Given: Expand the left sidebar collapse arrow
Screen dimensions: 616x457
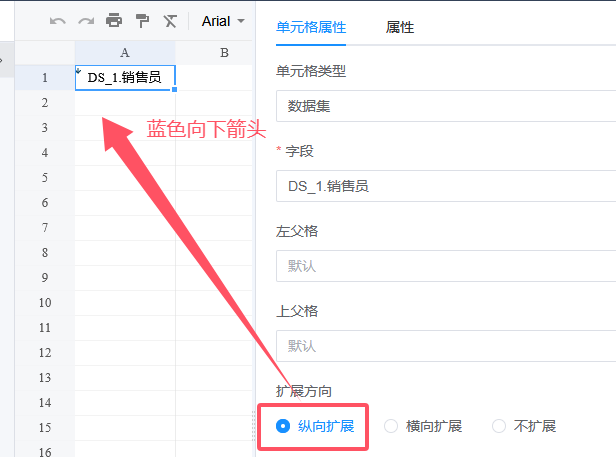Looking at the screenshot, I should tap(3, 61).
